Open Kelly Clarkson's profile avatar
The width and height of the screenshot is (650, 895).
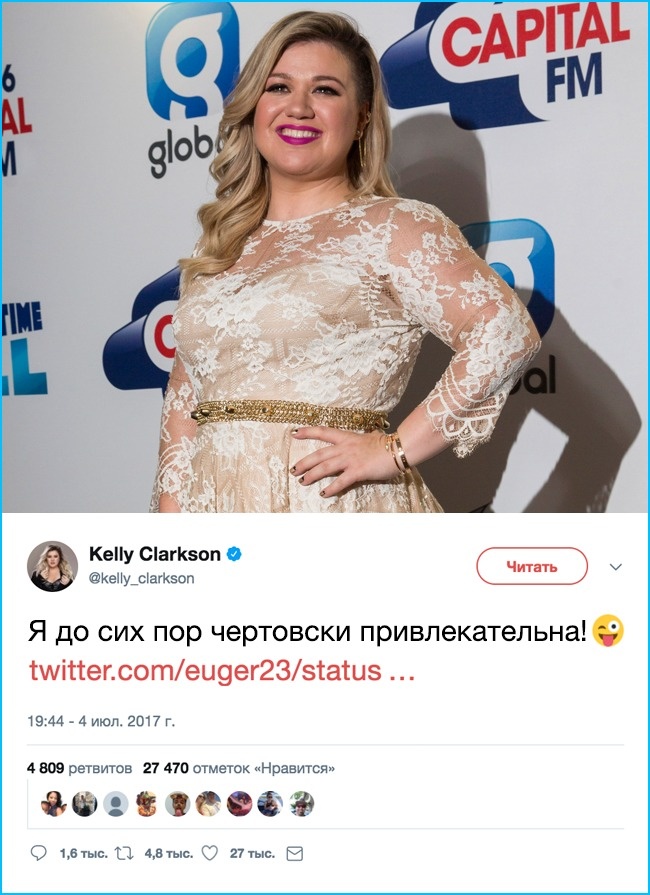coord(53,566)
